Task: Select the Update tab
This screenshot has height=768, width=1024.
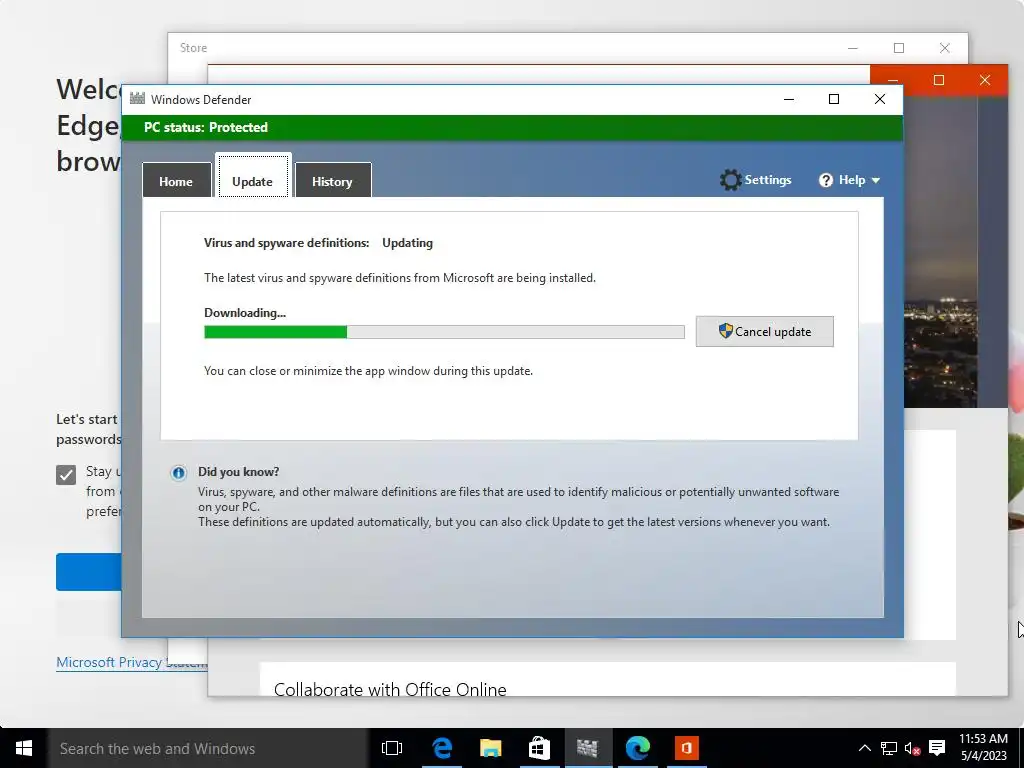Action: 253,178
